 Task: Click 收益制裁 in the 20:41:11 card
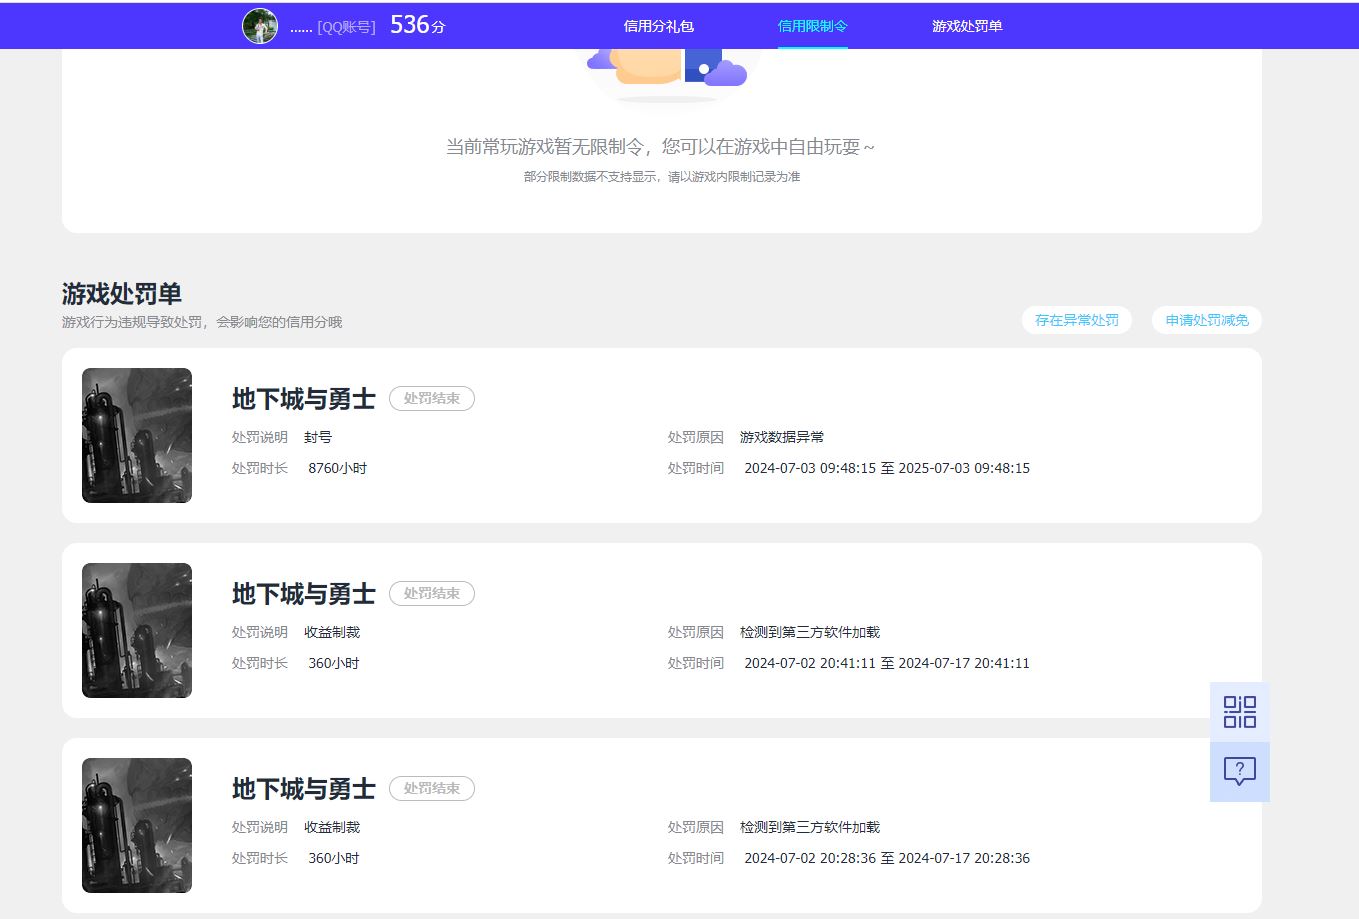tap(332, 632)
